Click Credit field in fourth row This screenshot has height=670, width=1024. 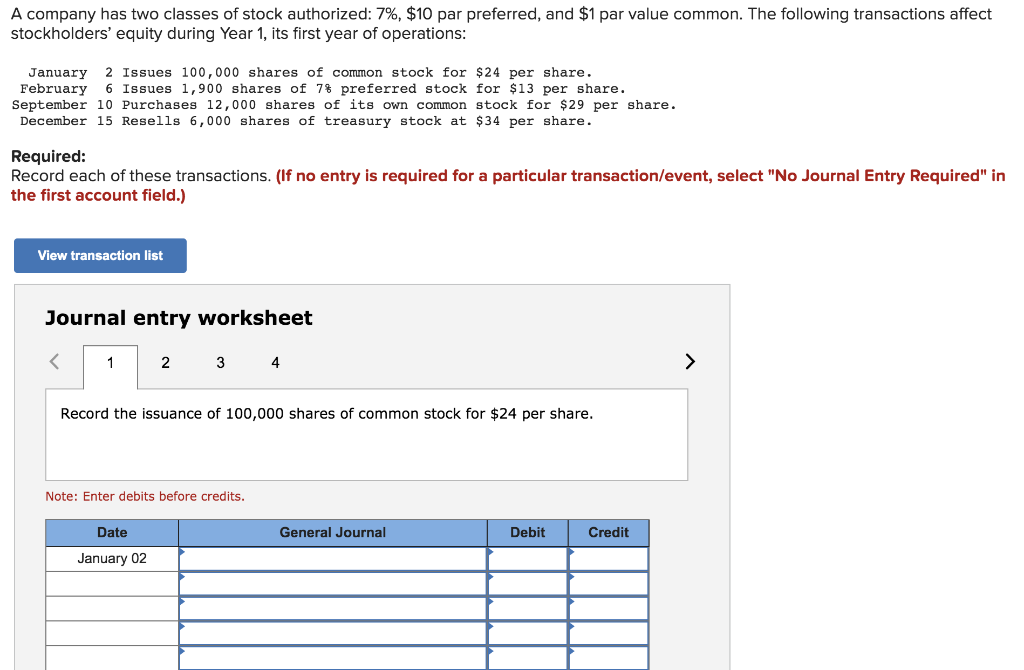[609, 633]
